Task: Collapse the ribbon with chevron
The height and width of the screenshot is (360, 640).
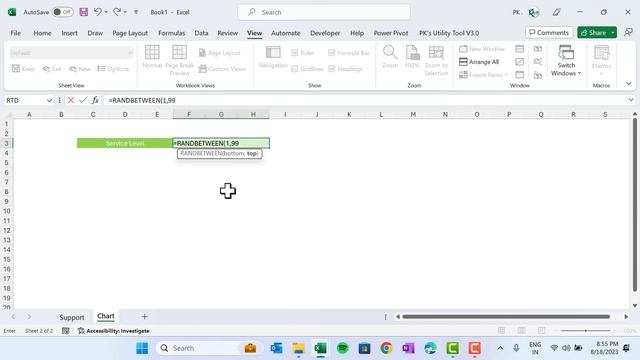Action: click(x=629, y=84)
